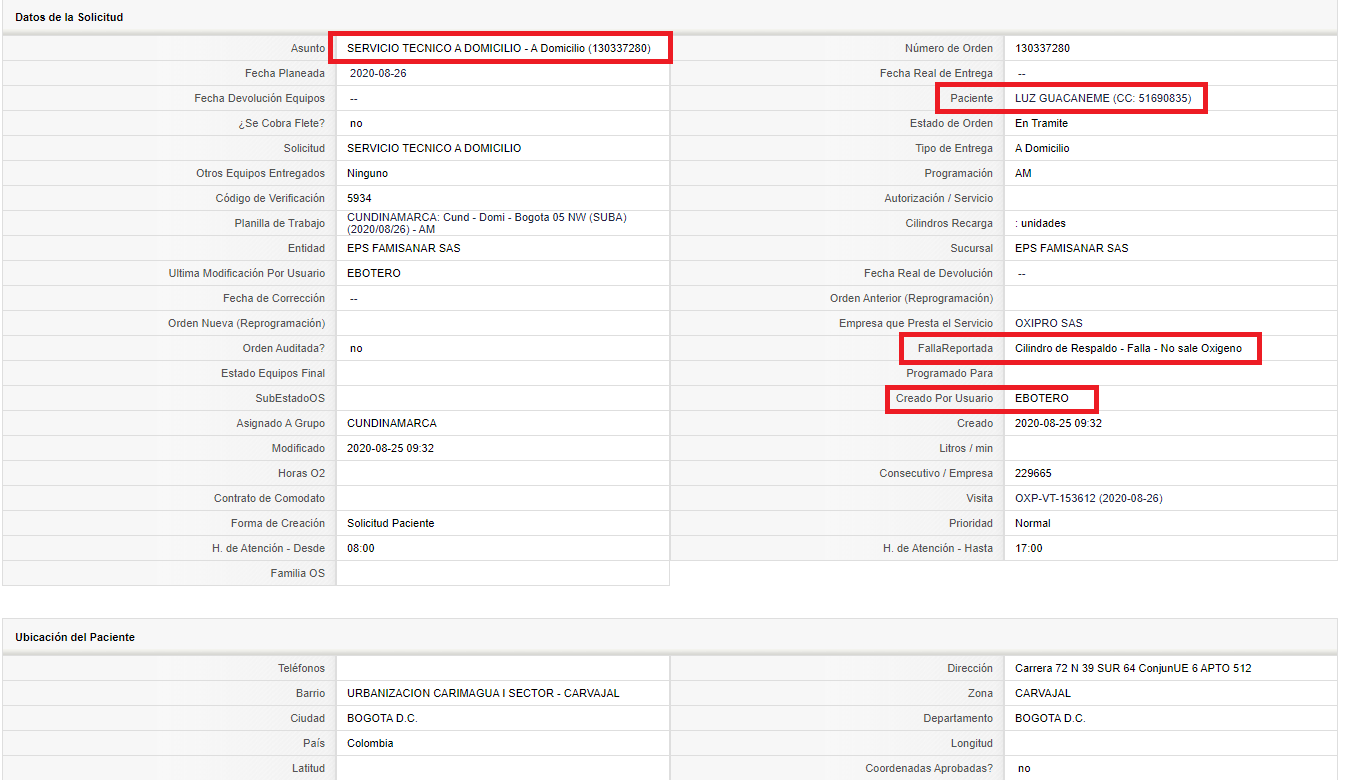Click the 'Litros / min' label

pyautogui.click(x=966, y=448)
